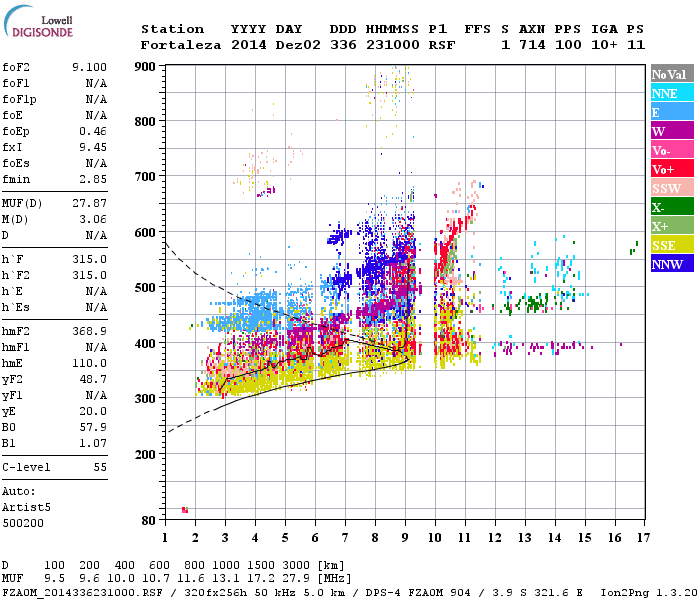Click the X- dark green legend swatch
Screen dimensions: 700x600
pos(672,207)
